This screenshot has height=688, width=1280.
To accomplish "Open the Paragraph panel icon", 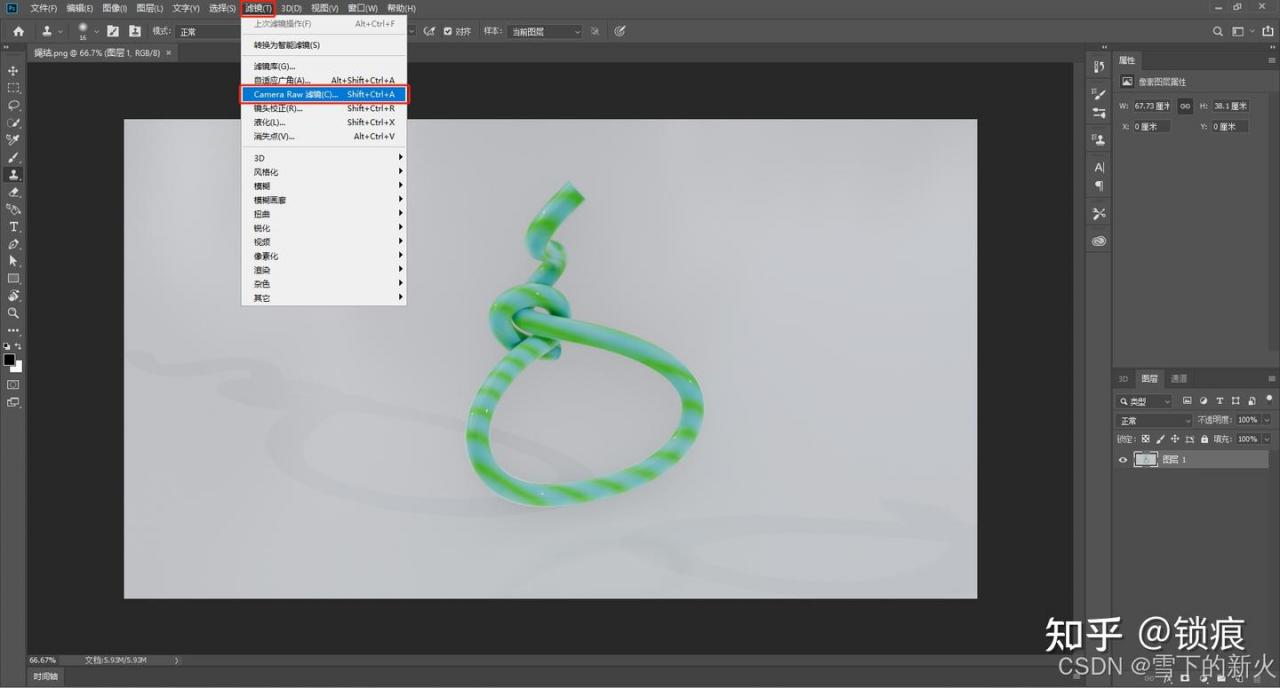I will (1099, 186).
